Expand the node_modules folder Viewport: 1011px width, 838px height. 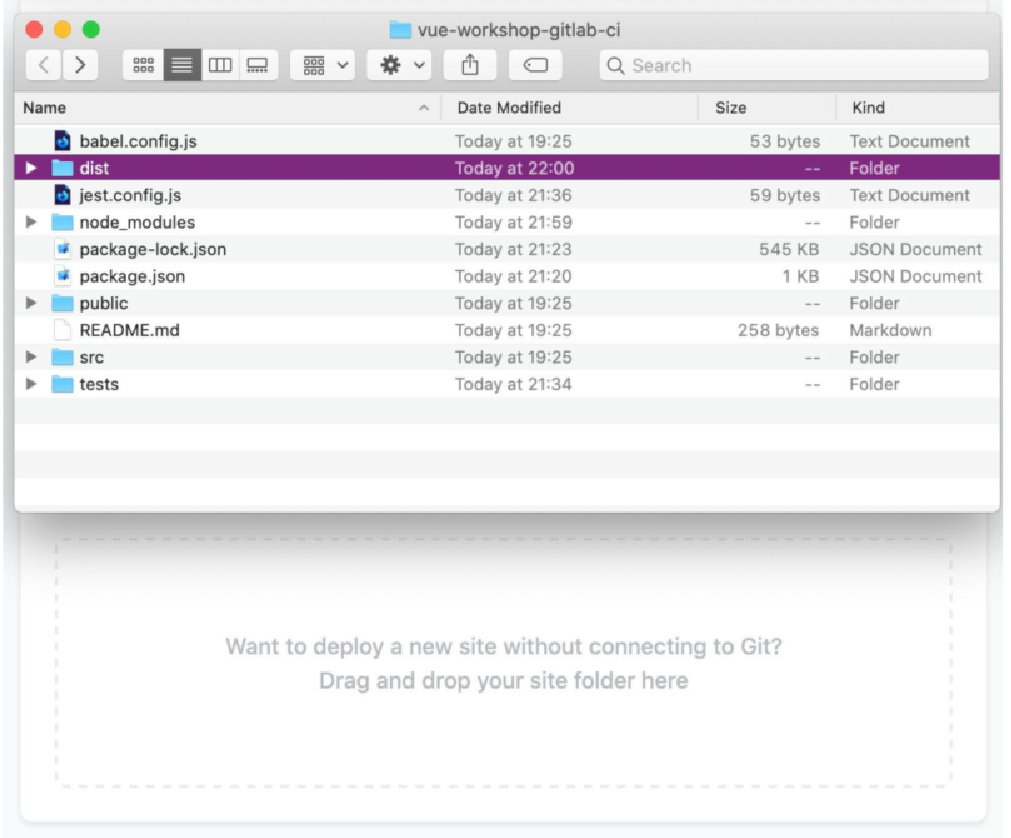click(30, 222)
